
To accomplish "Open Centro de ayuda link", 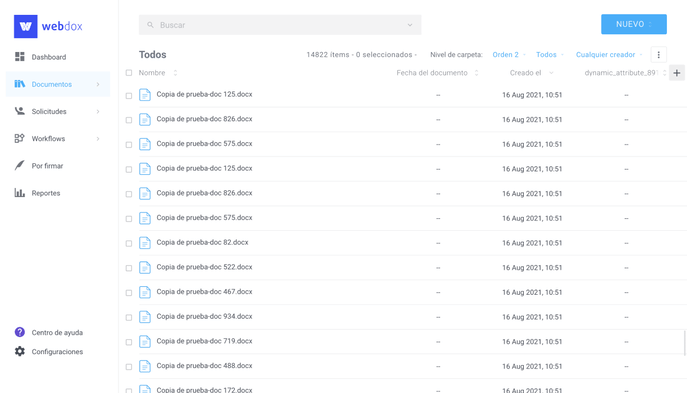I will point(57,333).
